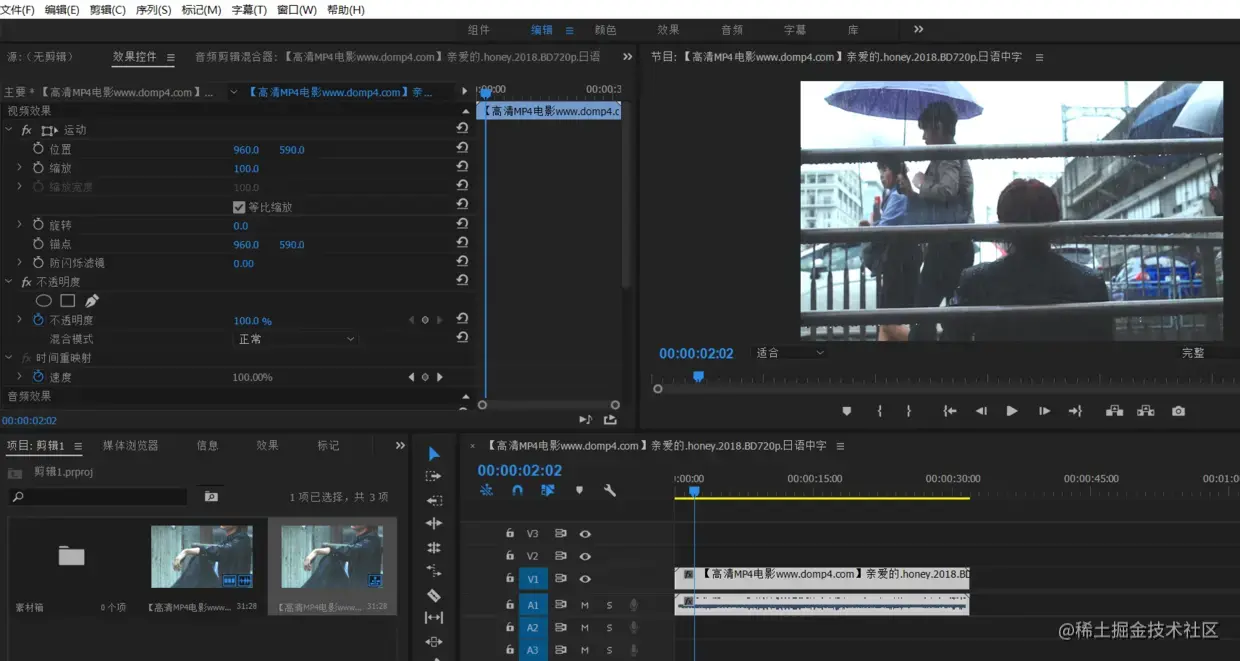Click the Position X value 960.0

(x=246, y=150)
